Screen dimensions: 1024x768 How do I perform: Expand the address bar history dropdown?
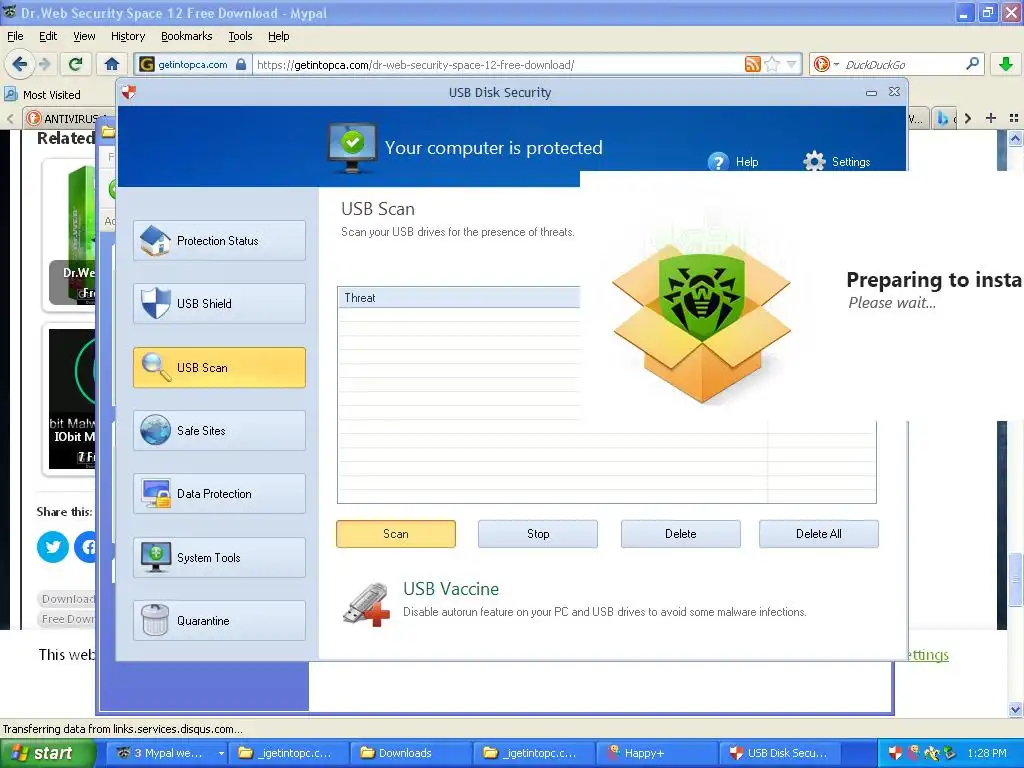tap(792, 64)
